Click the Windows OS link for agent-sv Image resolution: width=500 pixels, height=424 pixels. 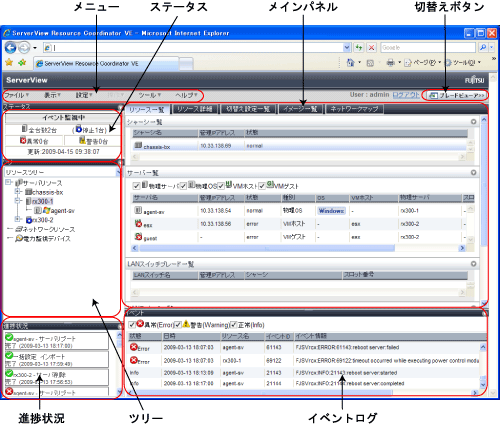pyautogui.click(x=331, y=211)
